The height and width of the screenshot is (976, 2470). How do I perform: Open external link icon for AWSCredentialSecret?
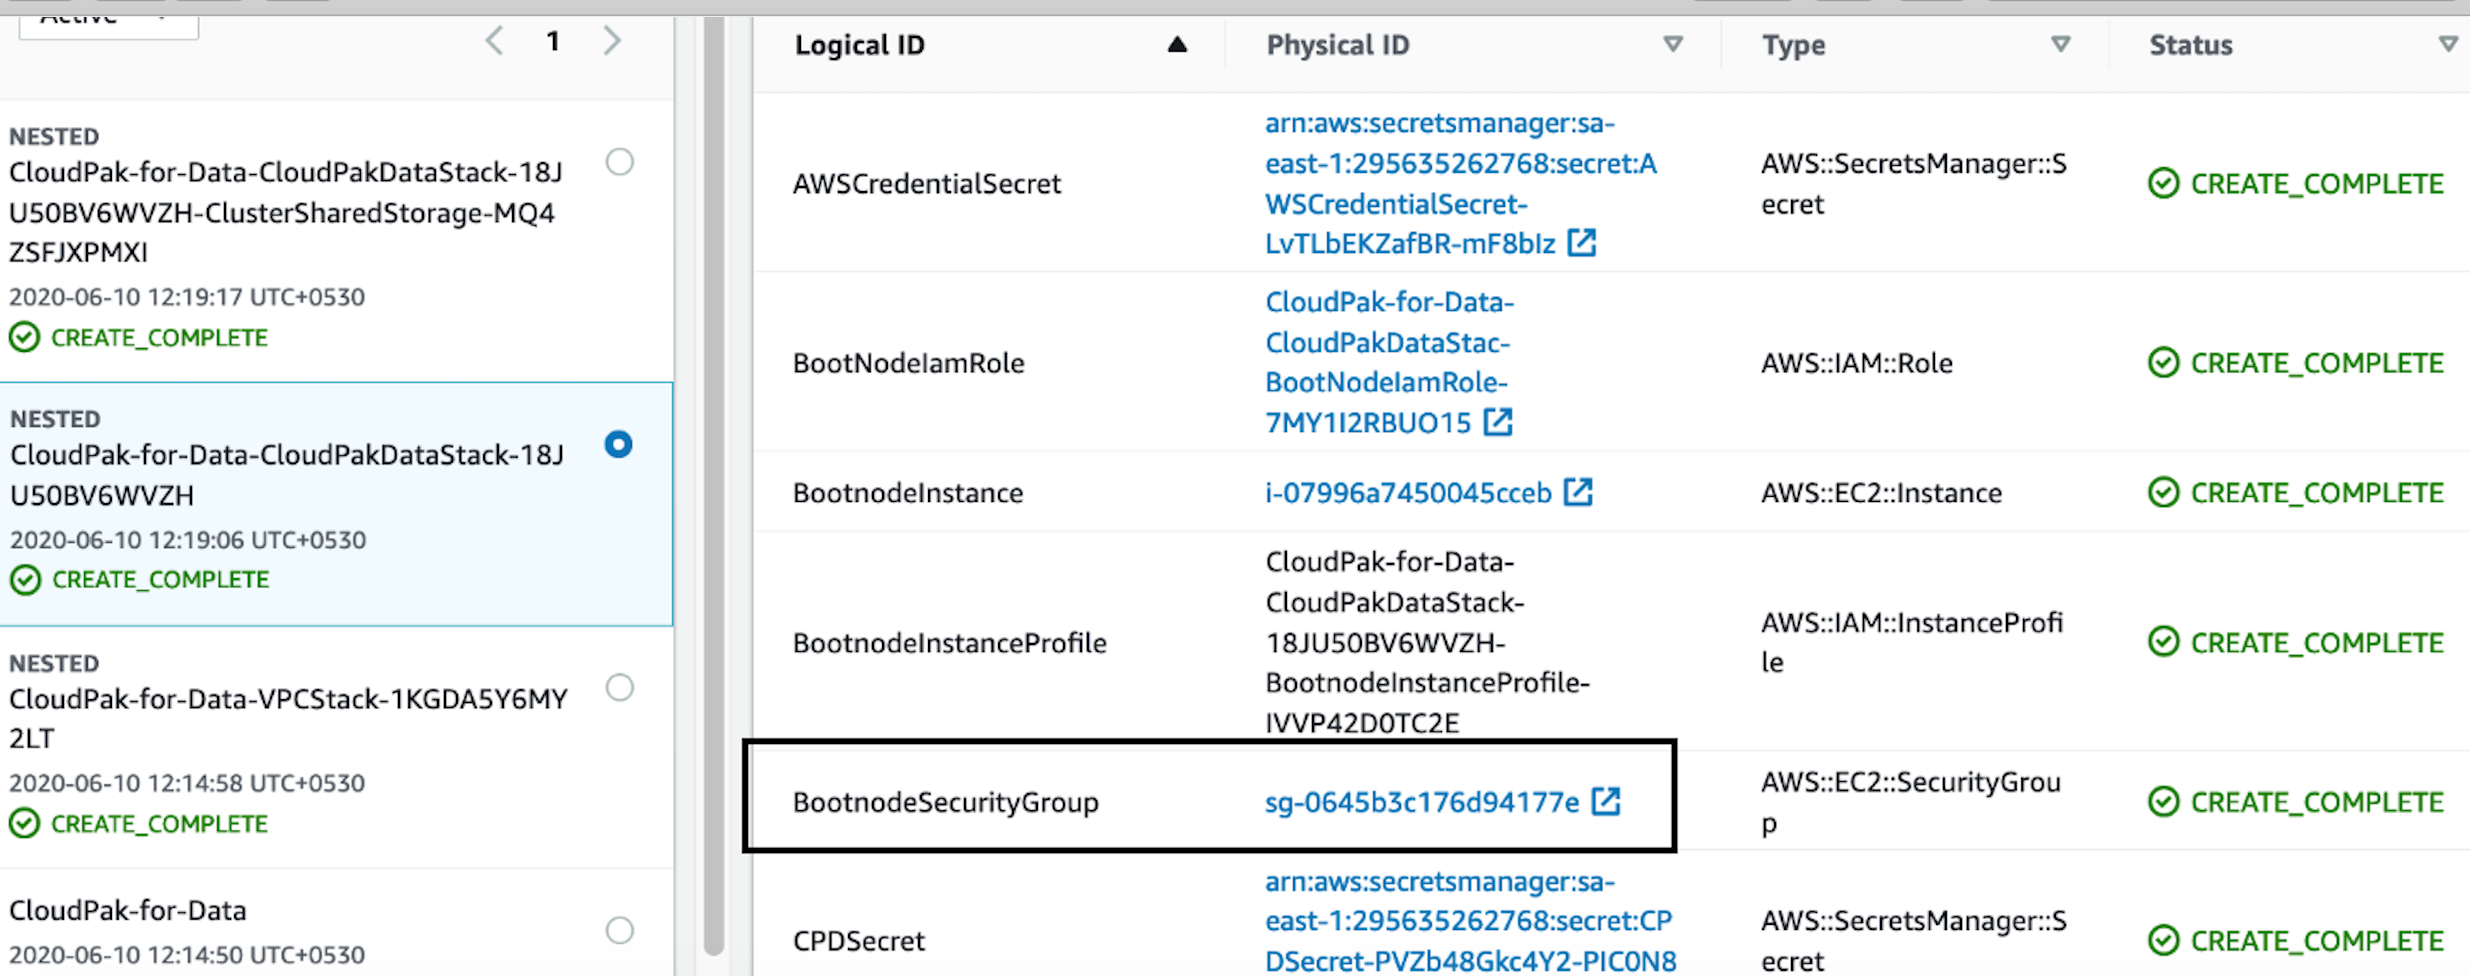click(1581, 243)
